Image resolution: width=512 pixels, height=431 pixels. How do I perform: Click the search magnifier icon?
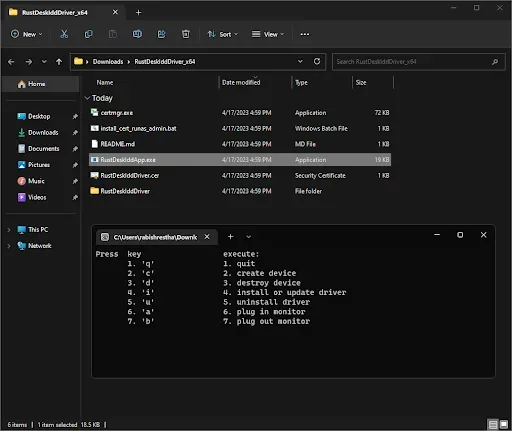pos(495,62)
